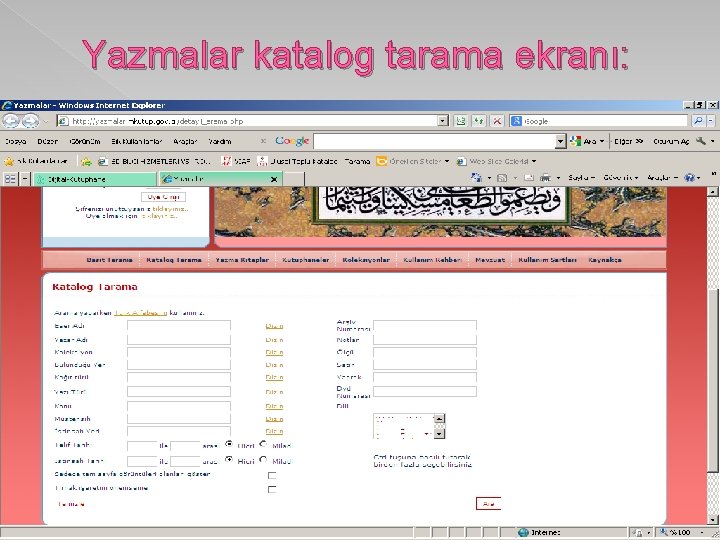
Task: Select Miladi radio for Telif Tarihi
Action: point(263,444)
